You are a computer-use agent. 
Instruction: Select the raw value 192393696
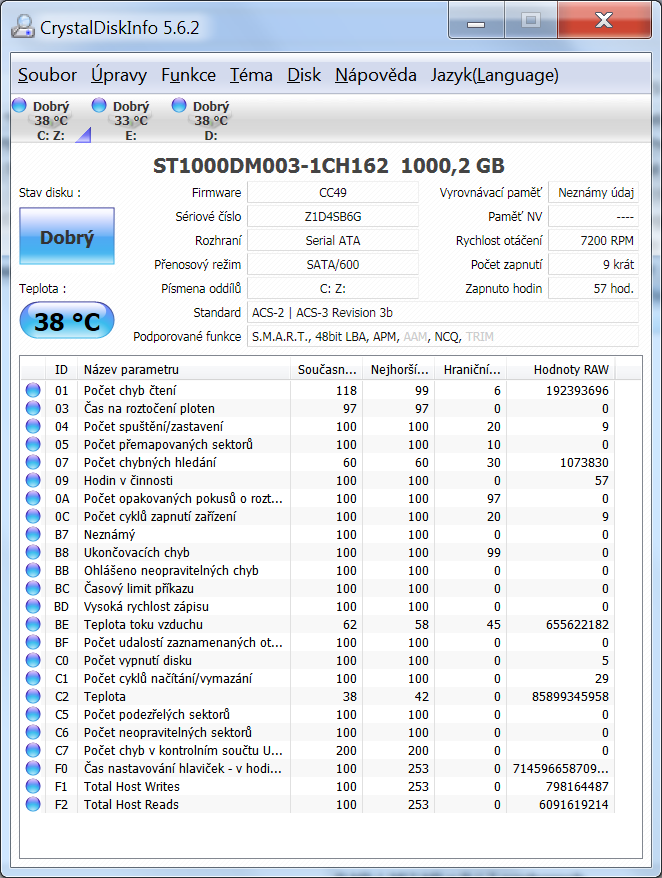click(577, 390)
